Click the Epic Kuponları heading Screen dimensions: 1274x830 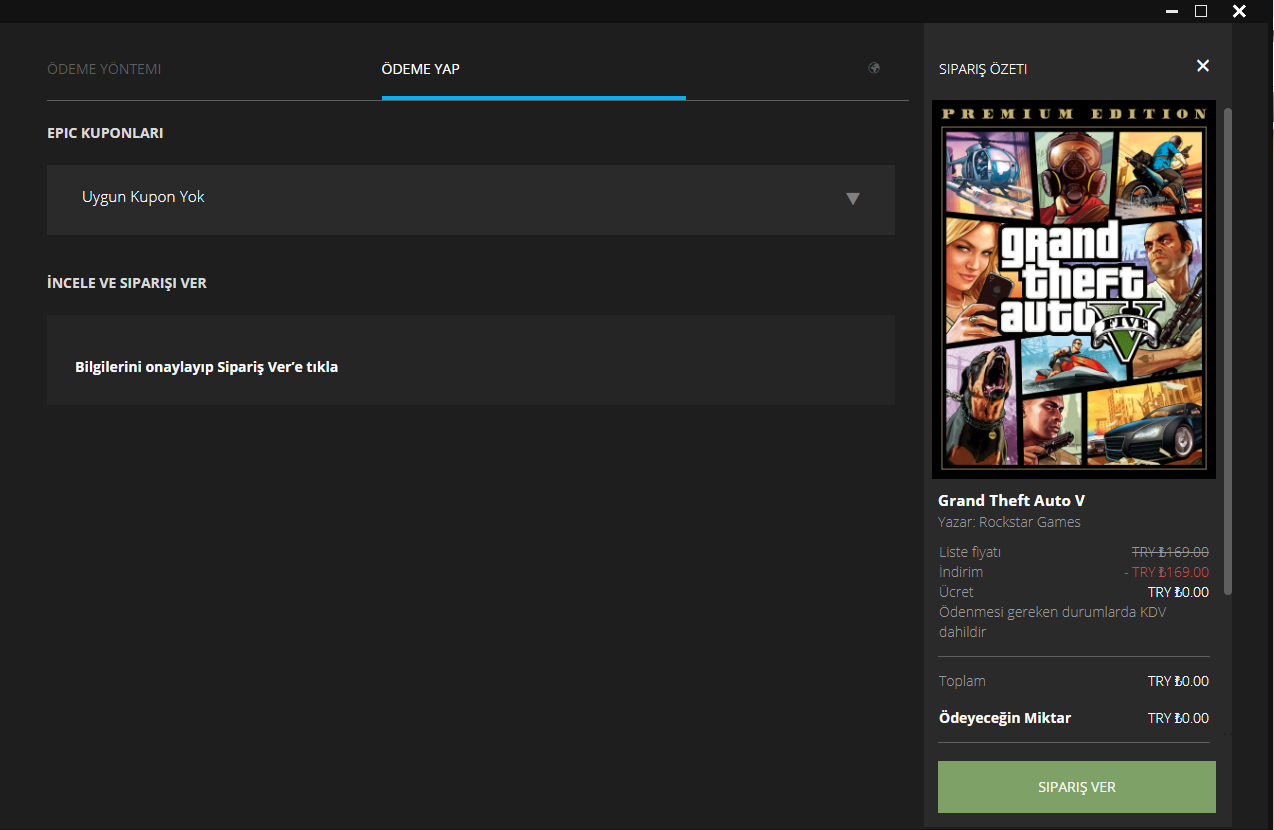coord(105,133)
